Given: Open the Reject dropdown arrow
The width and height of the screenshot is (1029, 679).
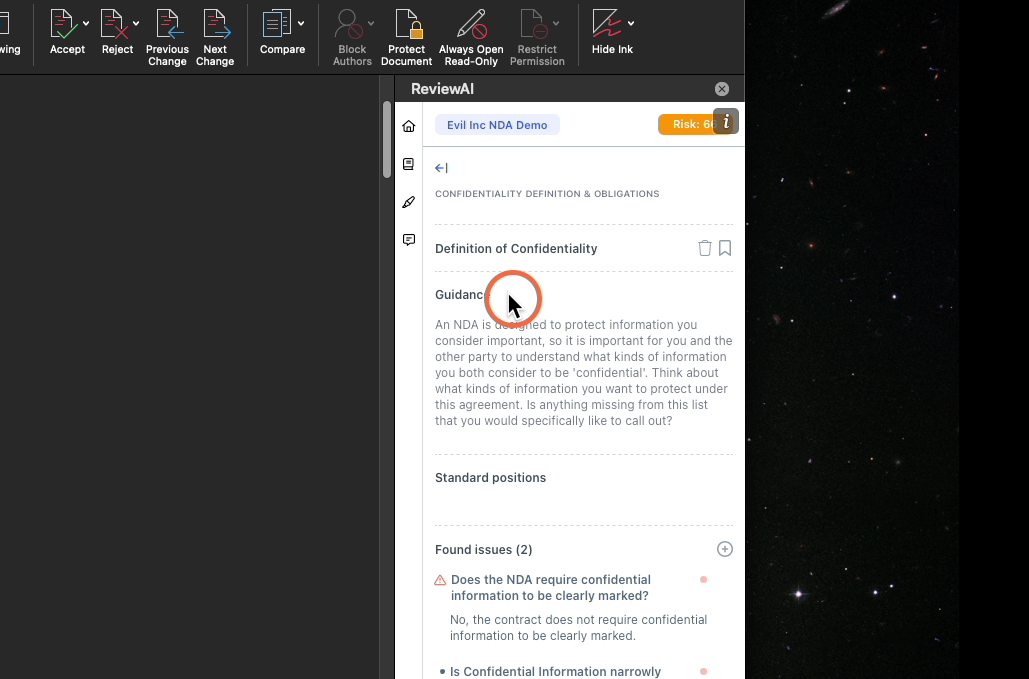Looking at the screenshot, I should coord(136,24).
